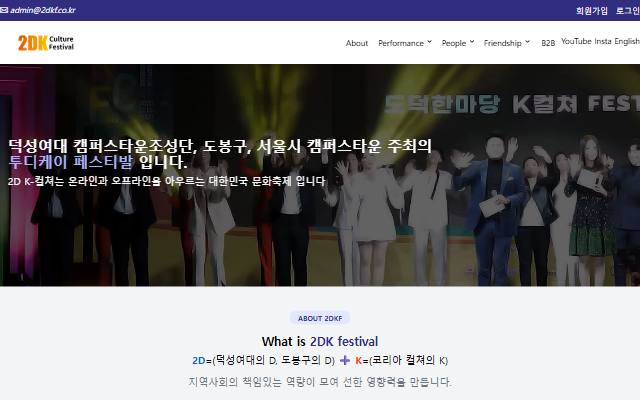Open the Insta link in navigation

[x=603, y=41]
